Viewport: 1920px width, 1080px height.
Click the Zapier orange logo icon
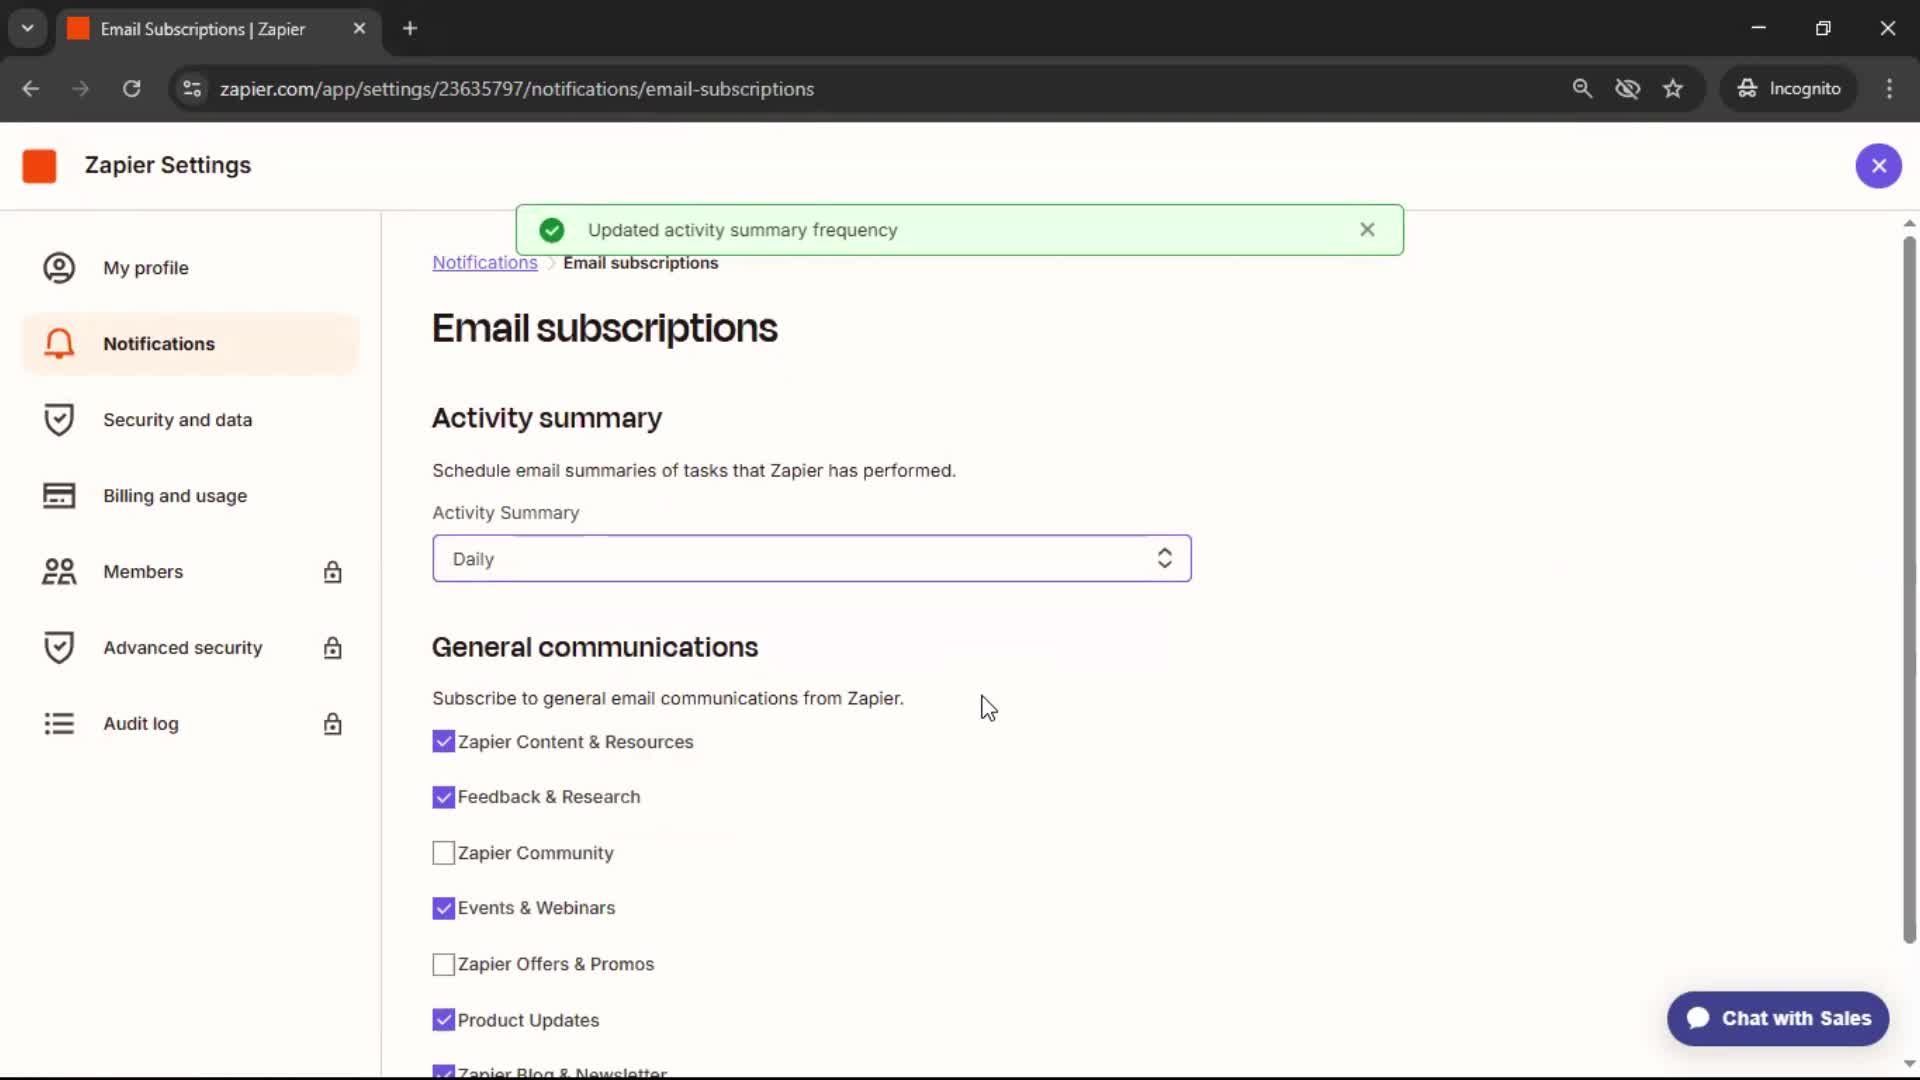point(40,166)
